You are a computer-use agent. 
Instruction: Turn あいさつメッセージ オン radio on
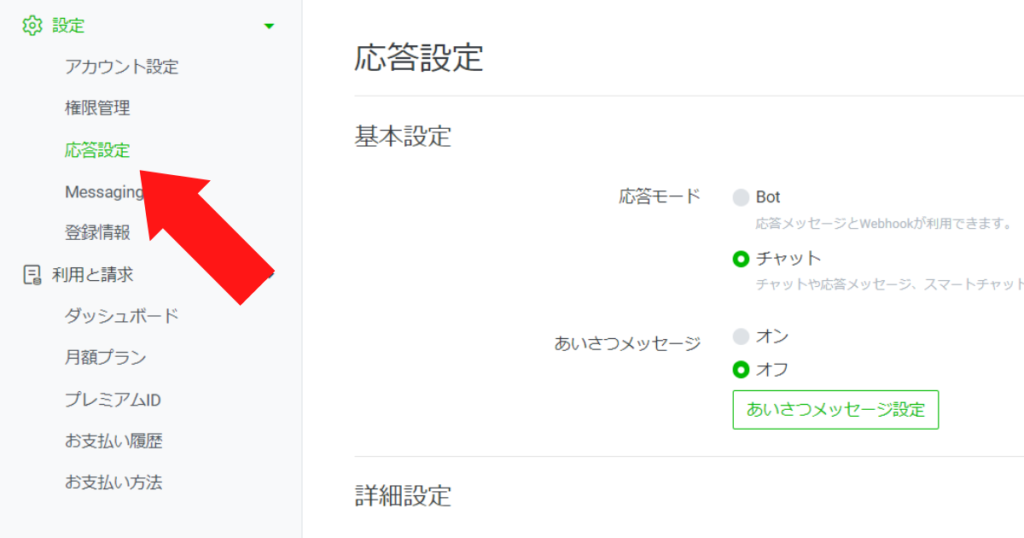741,336
